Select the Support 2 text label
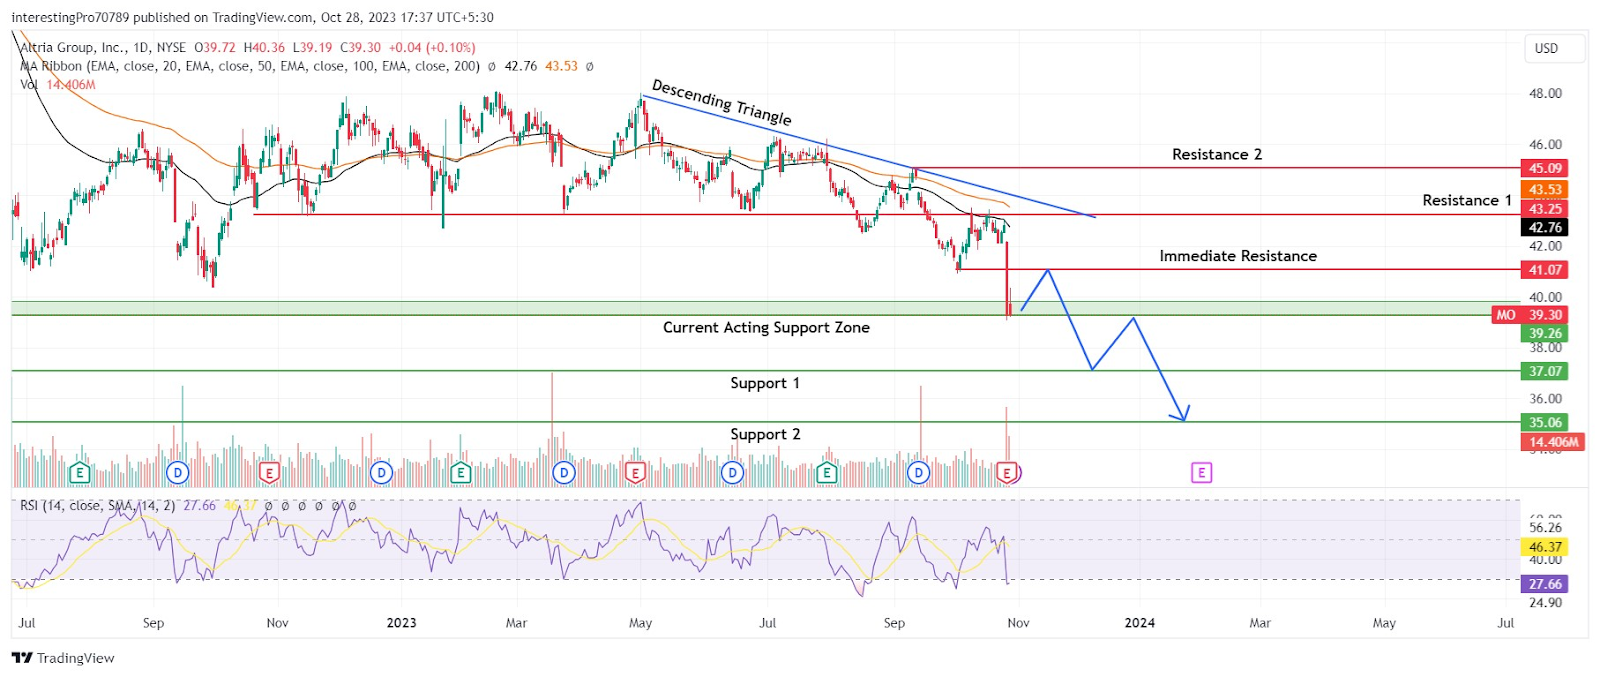Viewport: 1600px width, 677px height. click(765, 434)
